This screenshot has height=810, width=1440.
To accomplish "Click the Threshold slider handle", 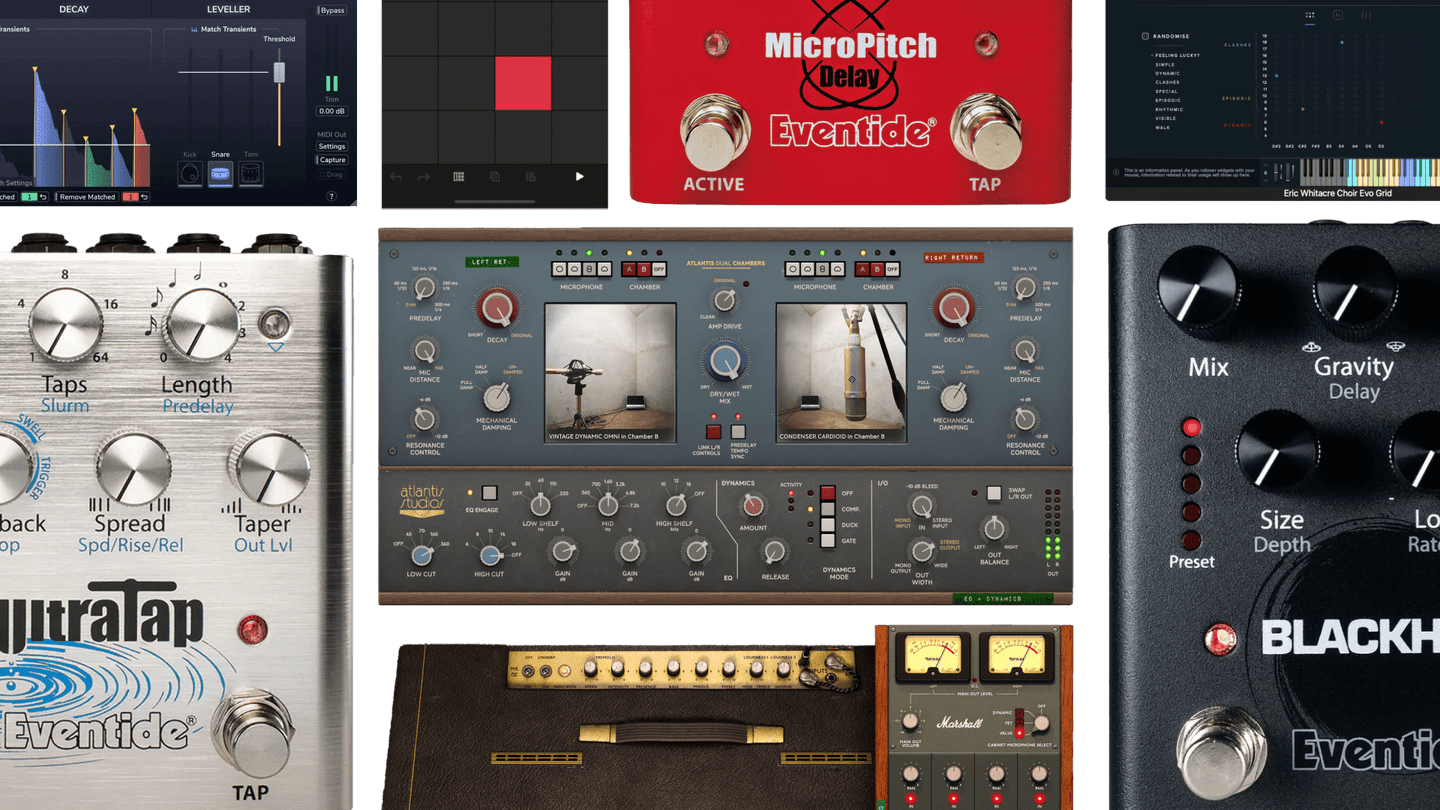I will 279,72.
